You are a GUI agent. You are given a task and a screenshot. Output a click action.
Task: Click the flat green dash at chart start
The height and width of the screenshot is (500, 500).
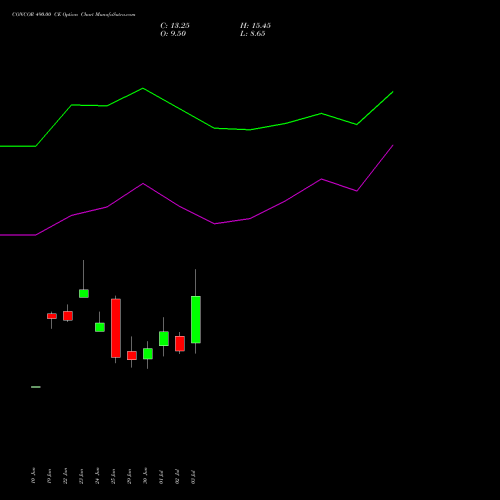click(36, 387)
